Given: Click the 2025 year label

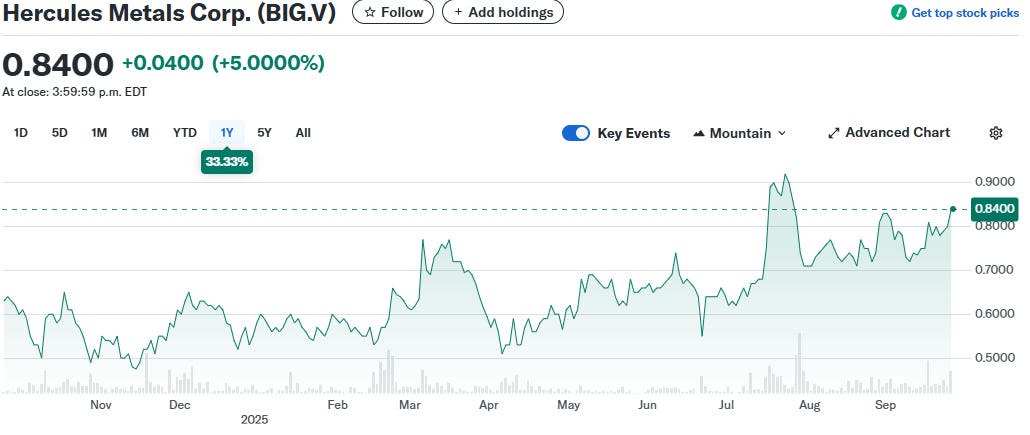Looking at the screenshot, I should (255, 420).
